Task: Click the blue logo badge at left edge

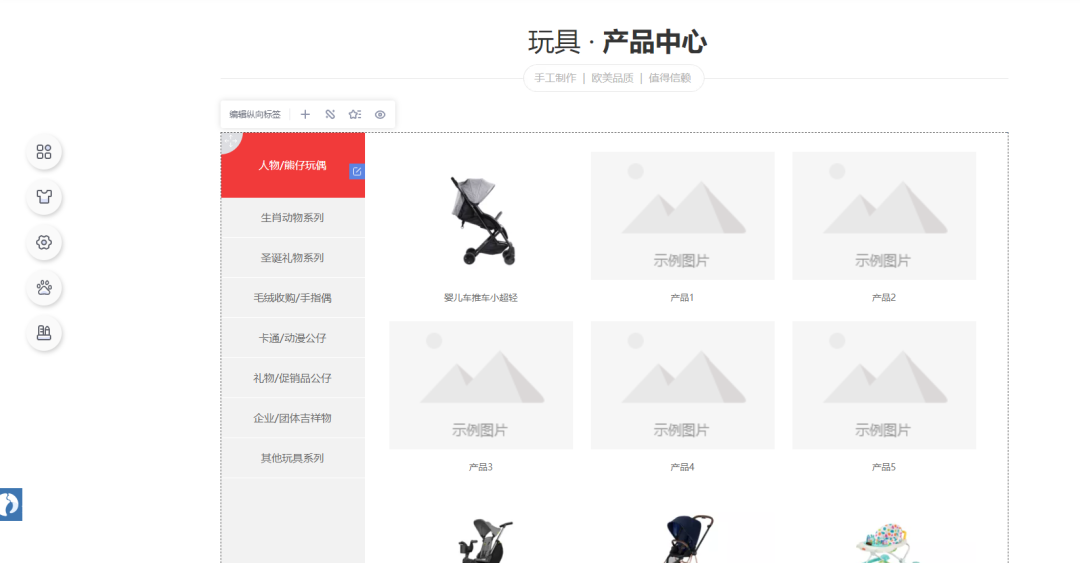Action: click(10, 504)
